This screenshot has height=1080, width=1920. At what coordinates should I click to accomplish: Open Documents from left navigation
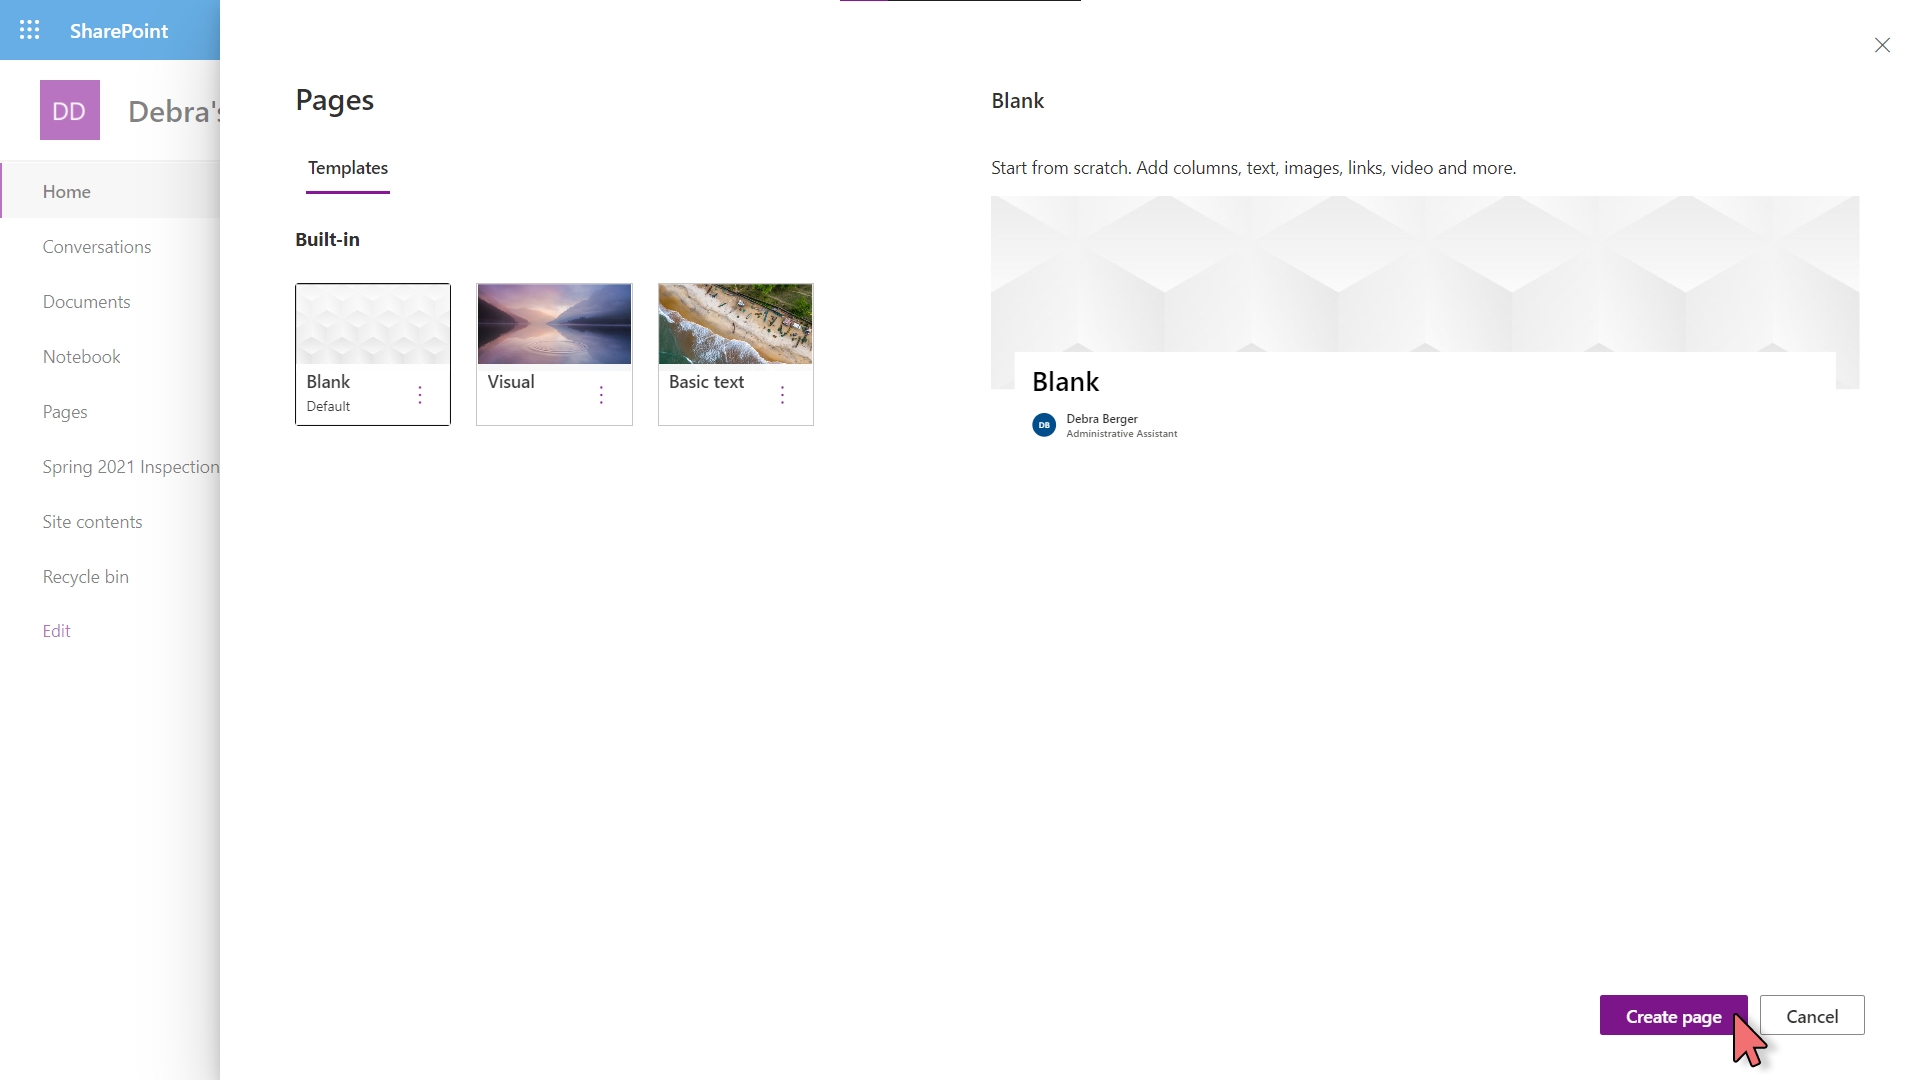pos(86,302)
